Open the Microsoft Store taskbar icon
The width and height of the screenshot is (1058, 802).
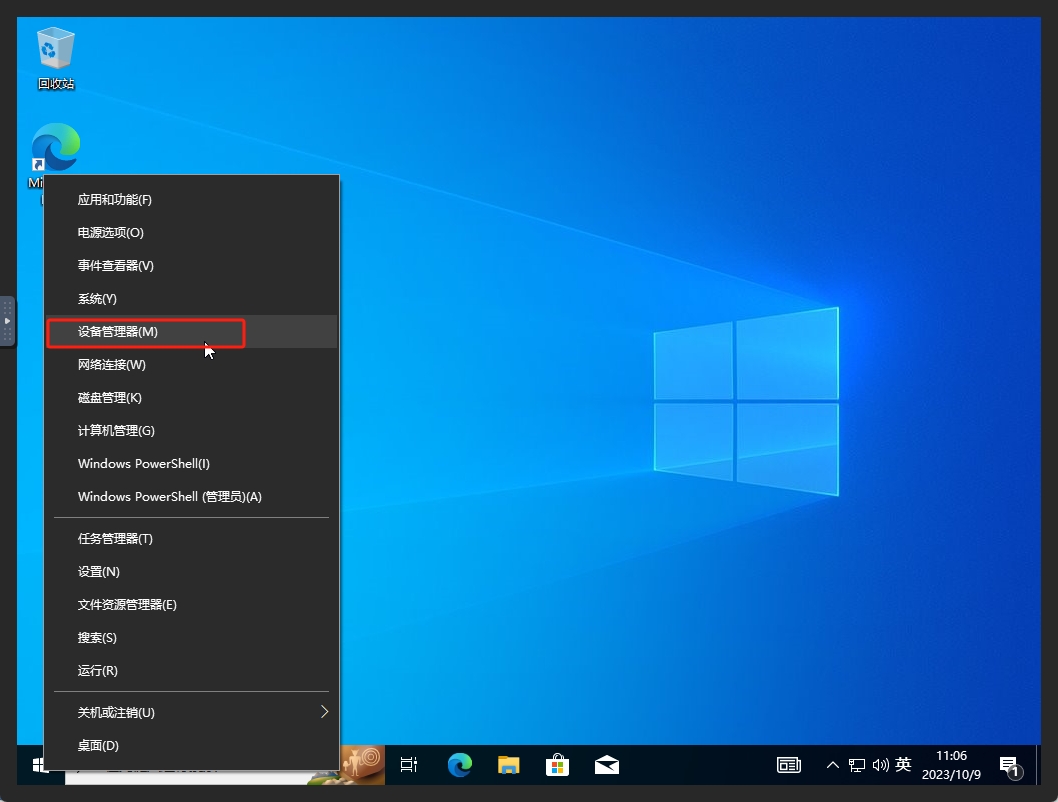[x=557, y=765]
